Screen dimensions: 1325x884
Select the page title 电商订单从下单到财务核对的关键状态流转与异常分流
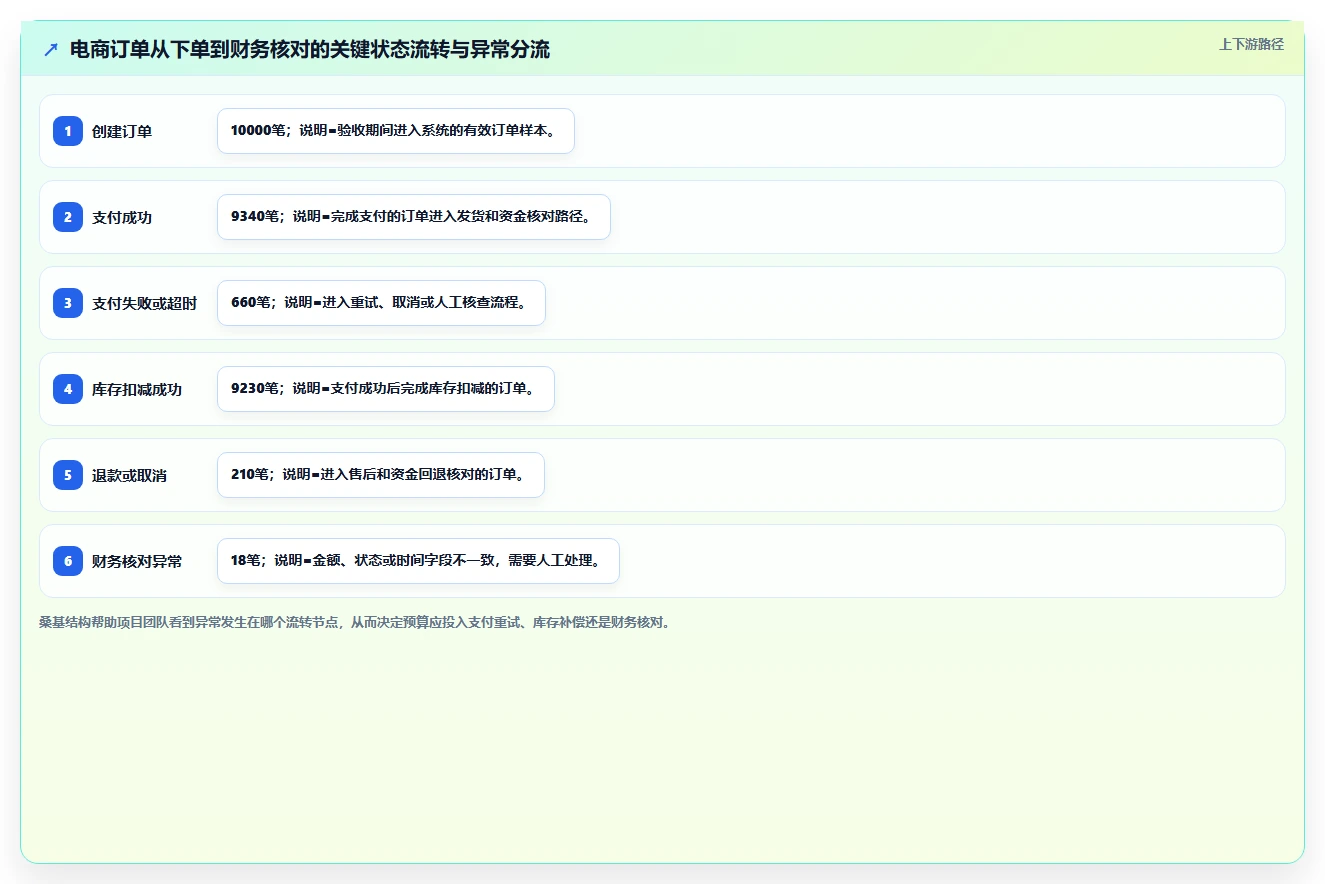click(310, 49)
